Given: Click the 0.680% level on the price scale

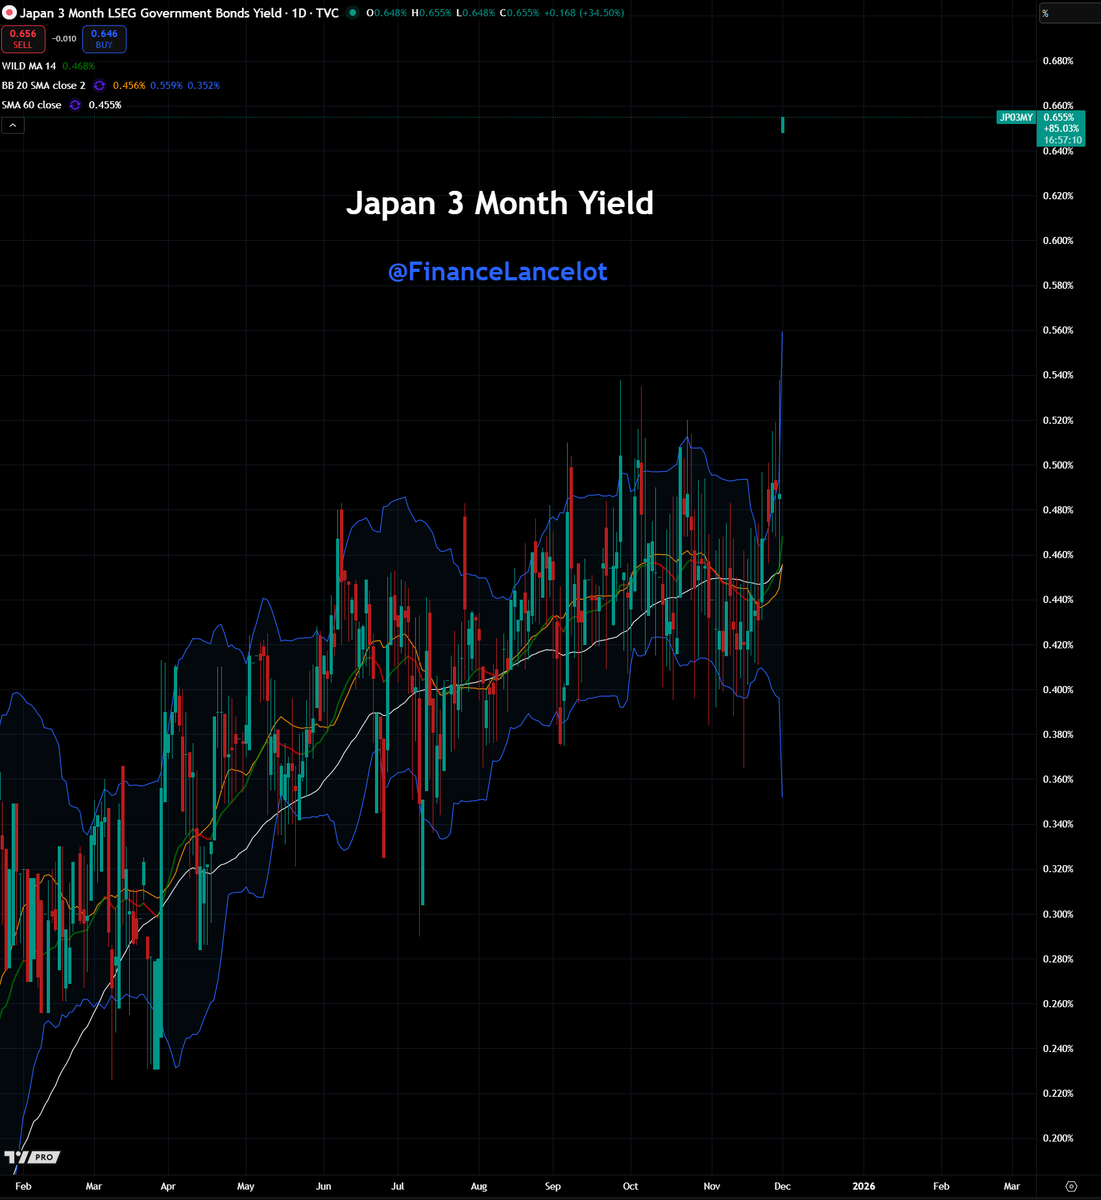Looking at the screenshot, I should click(x=1058, y=61).
